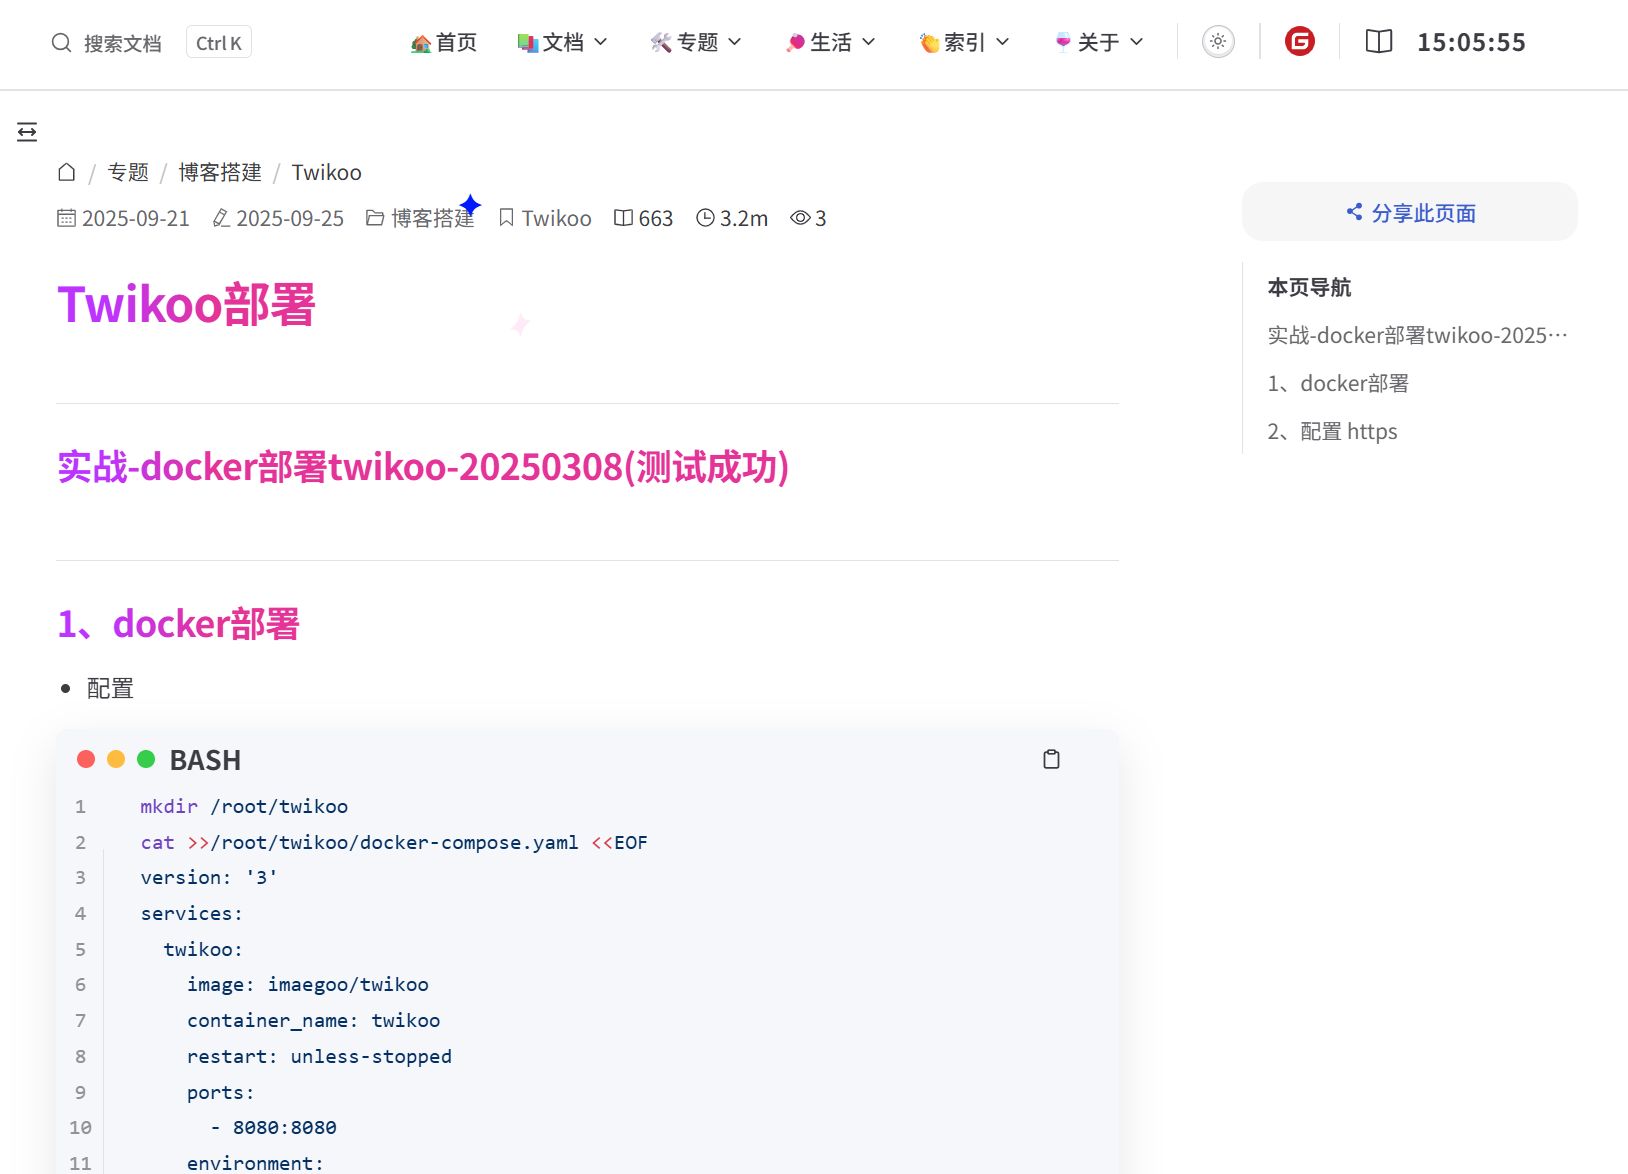The width and height of the screenshot is (1628, 1174).
Task: Open the 生活 dropdown menu
Action: tap(830, 42)
